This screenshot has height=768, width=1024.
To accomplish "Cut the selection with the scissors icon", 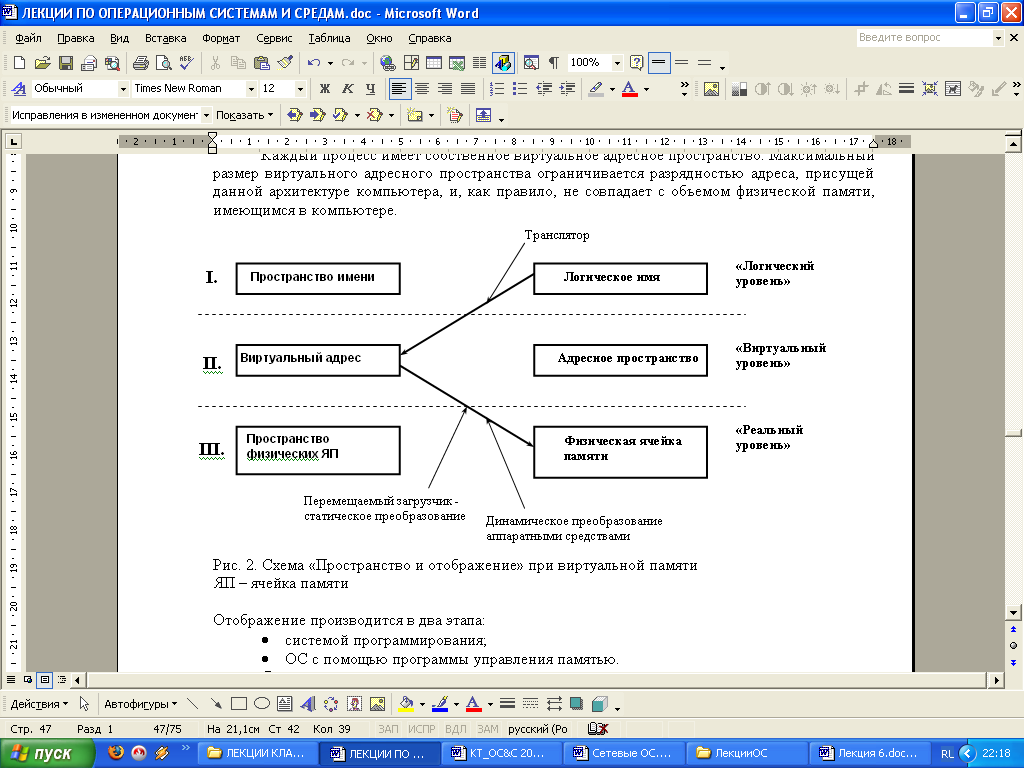I will tap(215, 63).
